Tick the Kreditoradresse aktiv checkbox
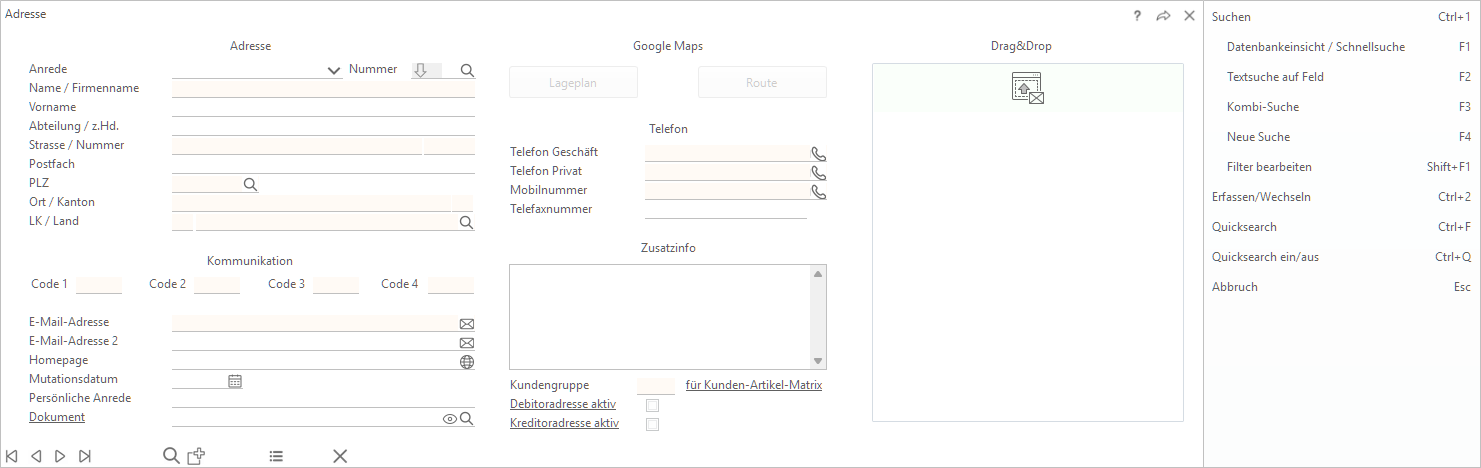The width and height of the screenshot is (1481, 468). click(652, 424)
